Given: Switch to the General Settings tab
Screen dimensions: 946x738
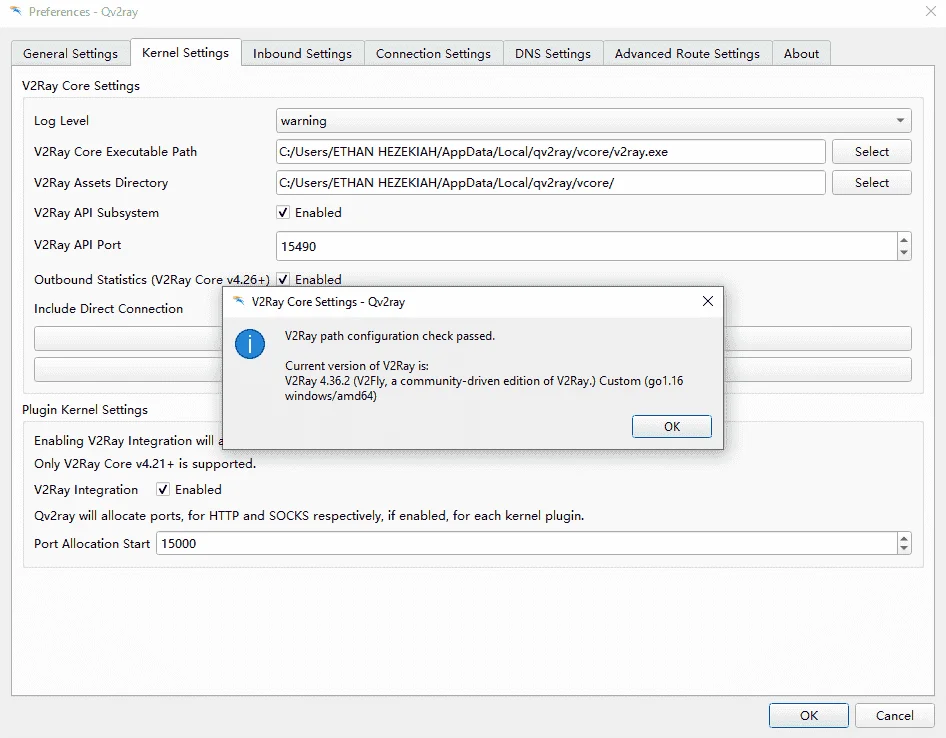Looking at the screenshot, I should pyautogui.click(x=70, y=54).
